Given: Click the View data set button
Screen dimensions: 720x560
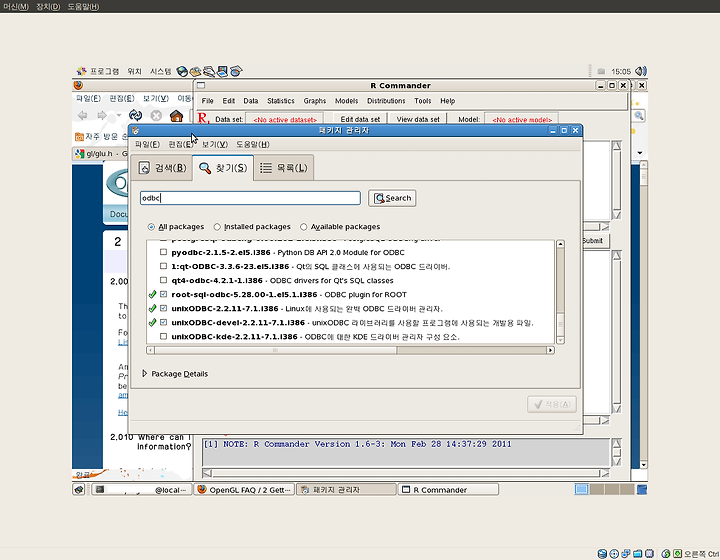Looking at the screenshot, I should [418, 119].
